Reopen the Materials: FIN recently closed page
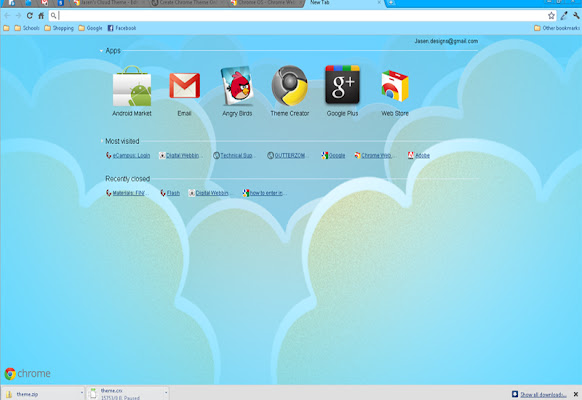The width and height of the screenshot is (582, 400). (126, 193)
